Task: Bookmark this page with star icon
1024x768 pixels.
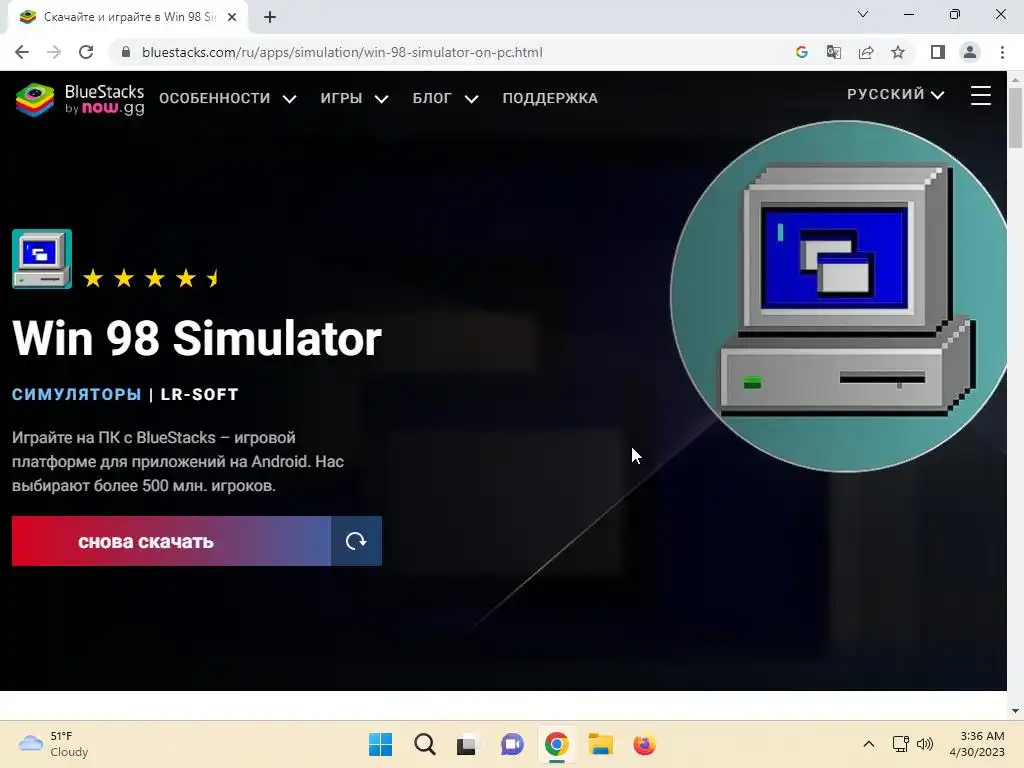Action: [898, 52]
